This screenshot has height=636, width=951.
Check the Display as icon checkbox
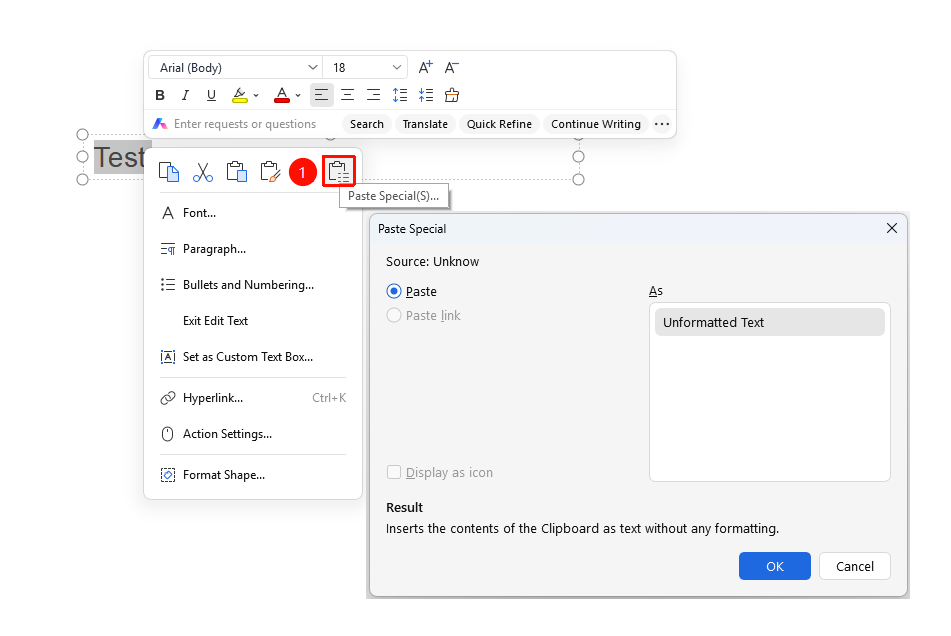click(x=394, y=472)
